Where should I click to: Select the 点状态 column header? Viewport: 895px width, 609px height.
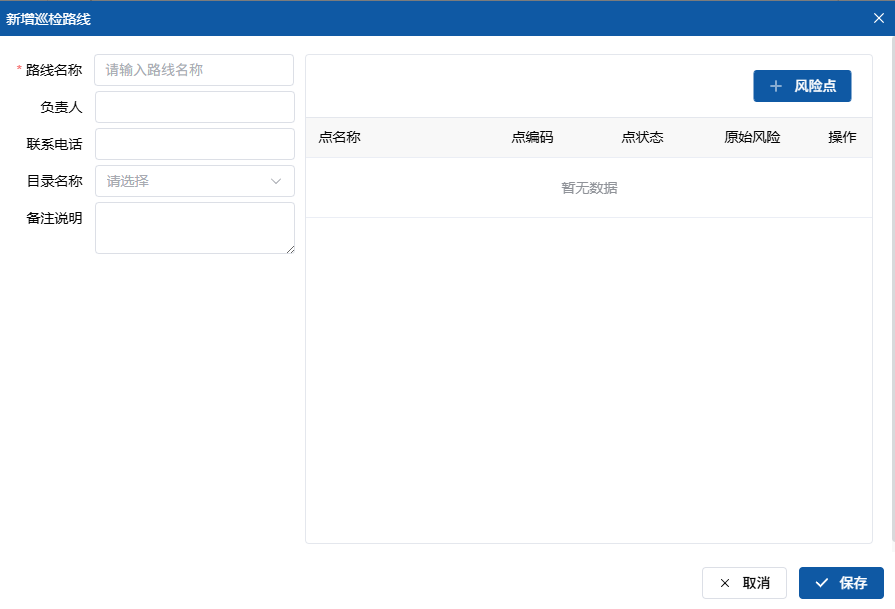[x=642, y=138]
